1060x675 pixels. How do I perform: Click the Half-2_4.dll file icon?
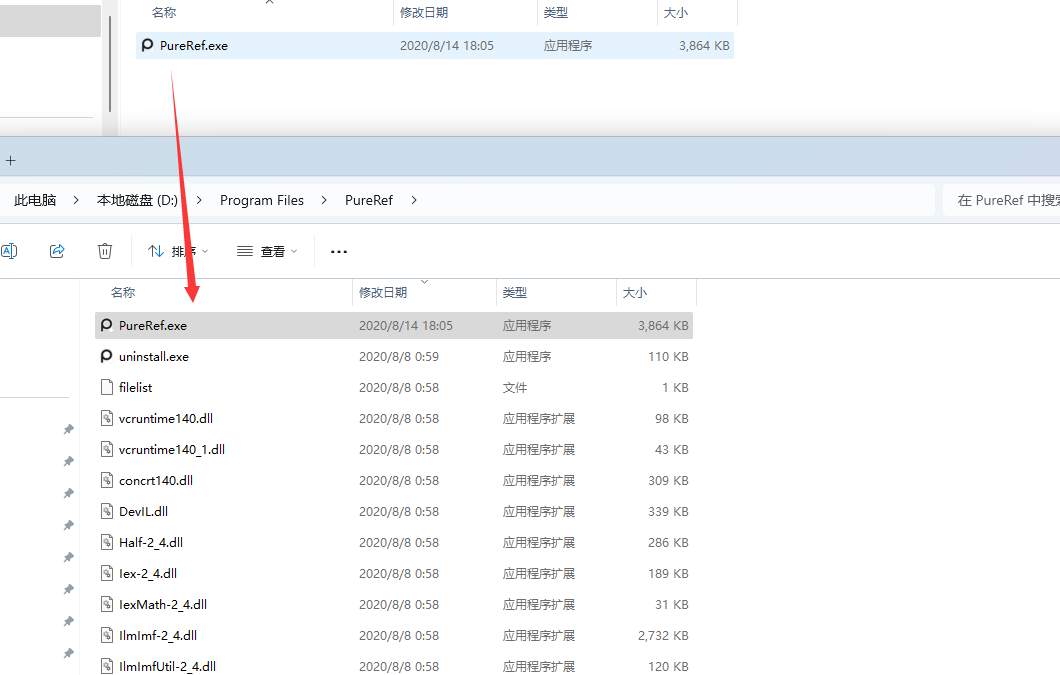106,542
